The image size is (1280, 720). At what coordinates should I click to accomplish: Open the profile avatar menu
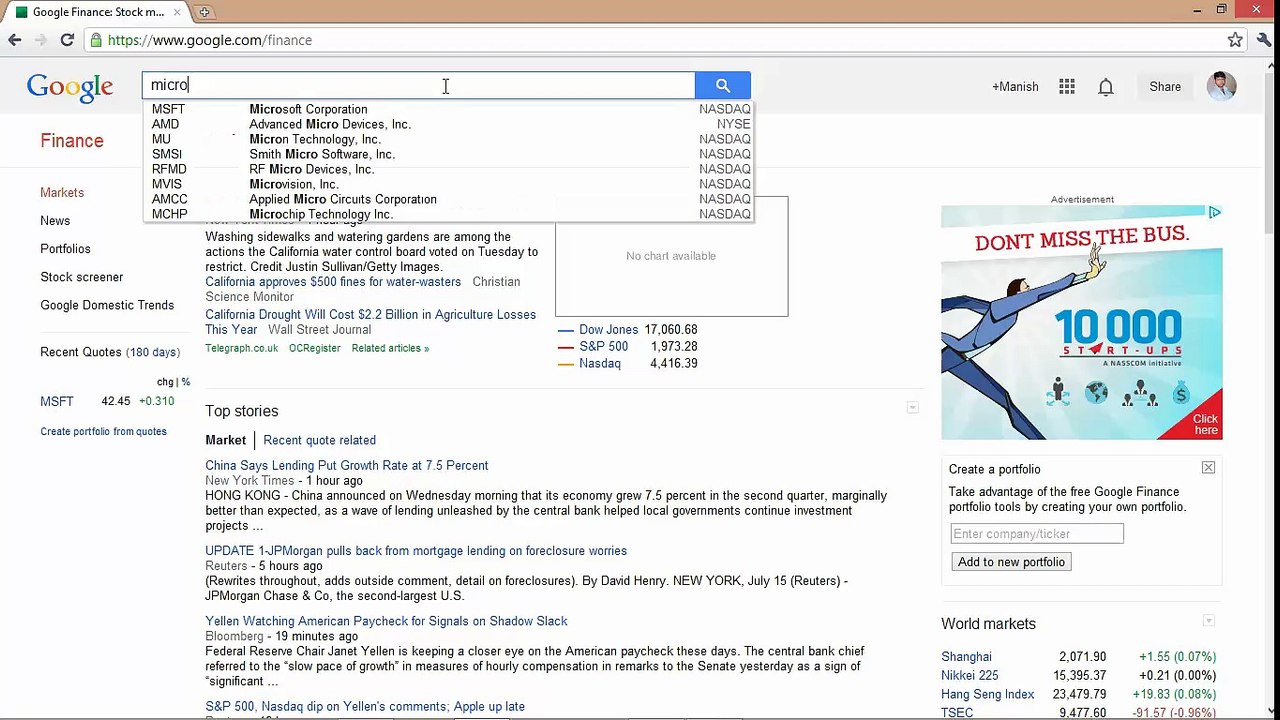pyautogui.click(x=1221, y=86)
